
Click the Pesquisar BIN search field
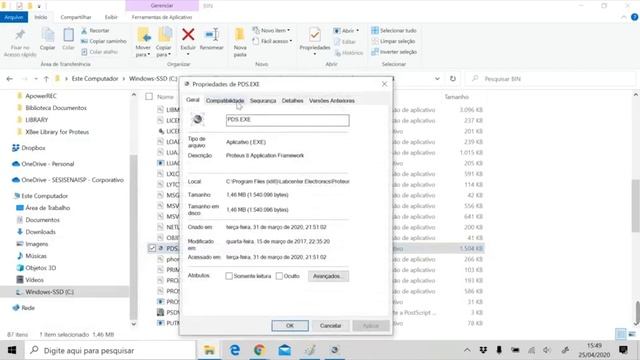pos(551,79)
